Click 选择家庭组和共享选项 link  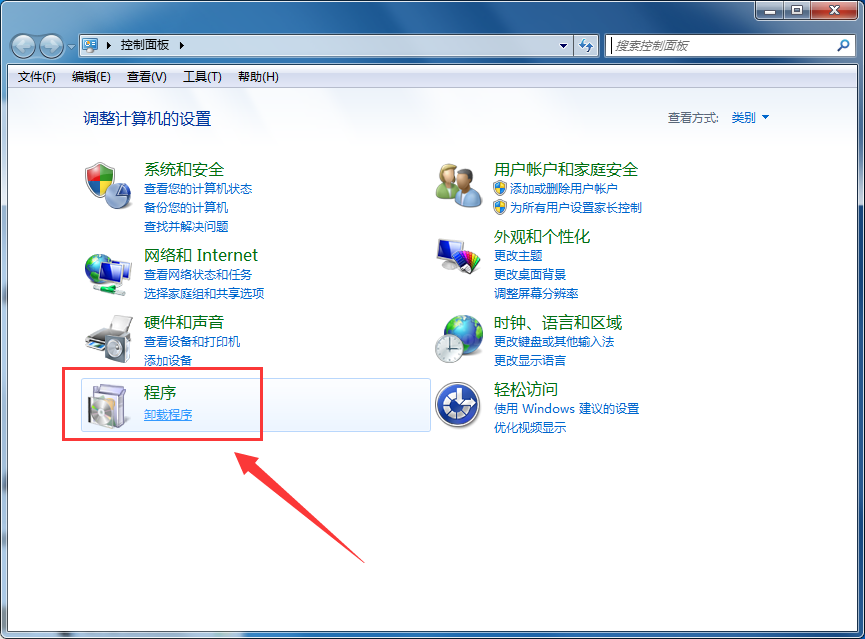204,293
